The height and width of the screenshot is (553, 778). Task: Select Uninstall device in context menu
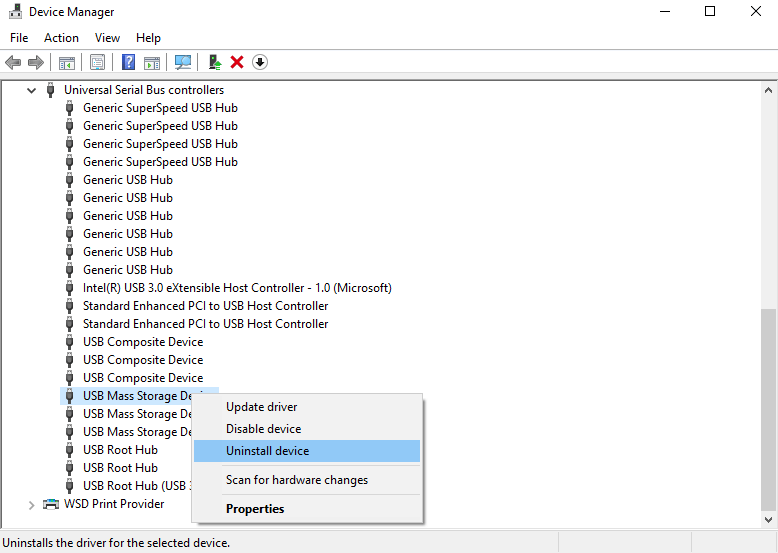[x=307, y=451]
